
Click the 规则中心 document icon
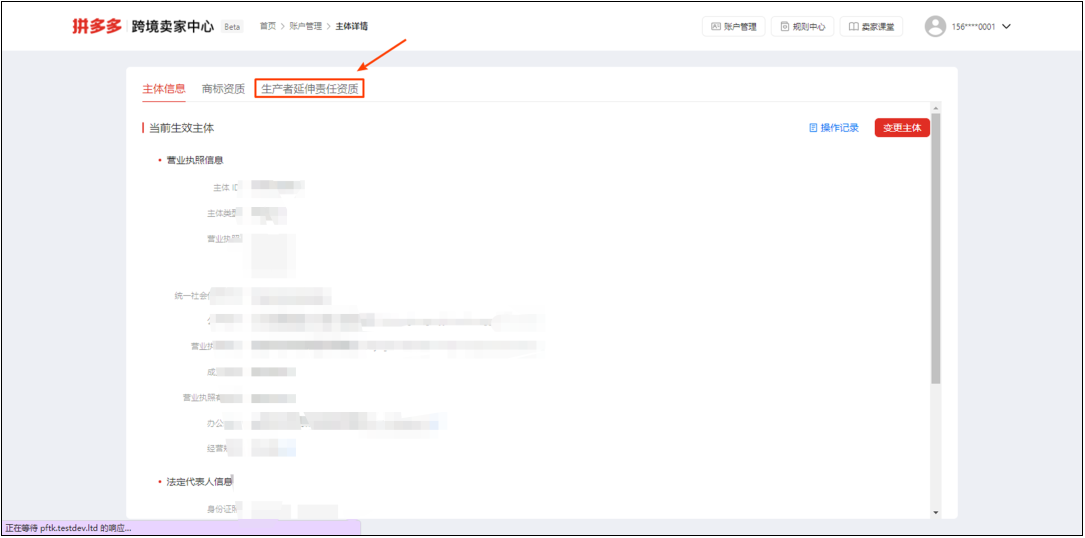(x=784, y=27)
